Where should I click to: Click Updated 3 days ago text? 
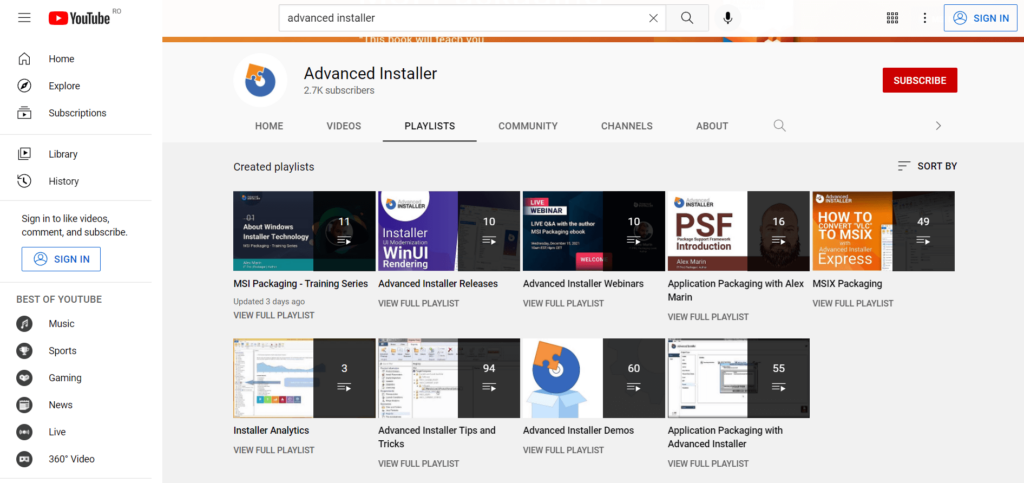coord(269,302)
